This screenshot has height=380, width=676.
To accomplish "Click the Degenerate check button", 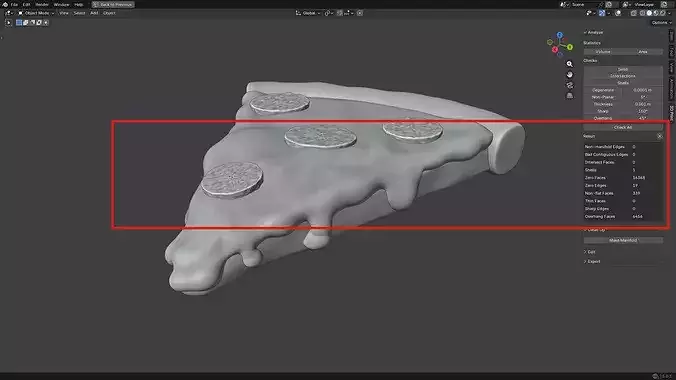I will (x=603, y=90).
